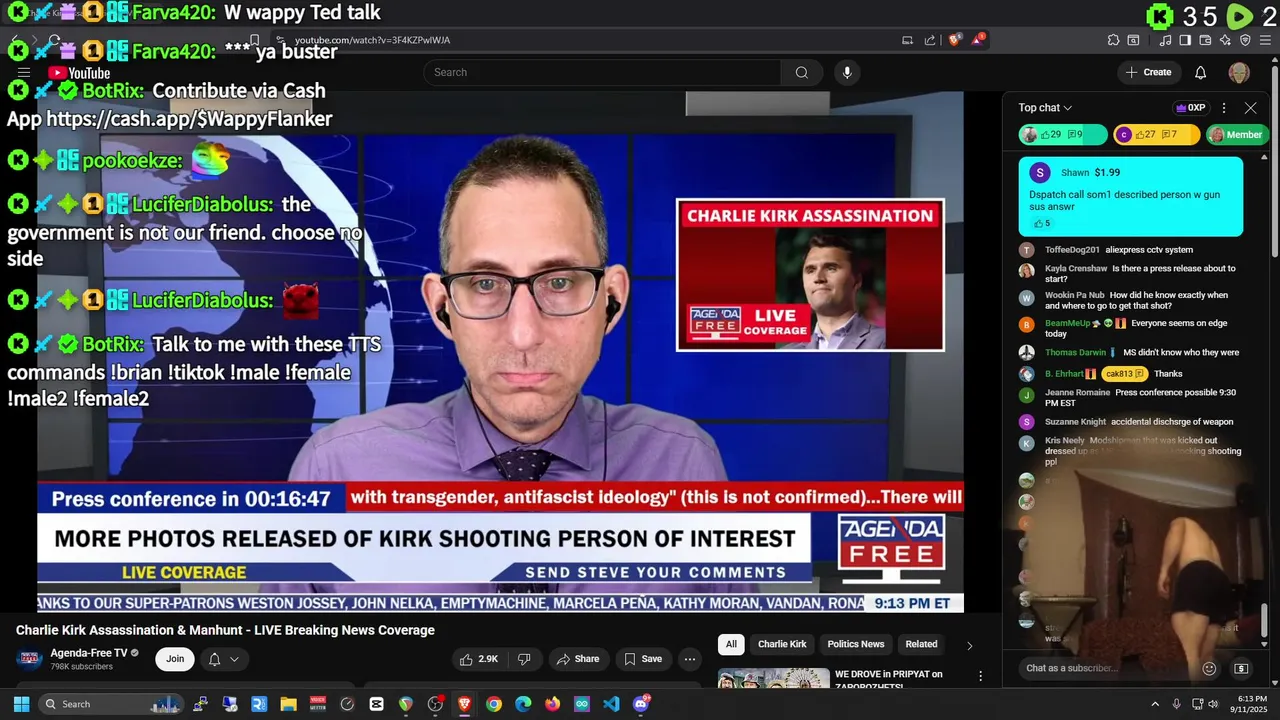Screen dimensions: 1280x720
Task: Open File Explorer from the taskbar
Action: tap(288, 704)
